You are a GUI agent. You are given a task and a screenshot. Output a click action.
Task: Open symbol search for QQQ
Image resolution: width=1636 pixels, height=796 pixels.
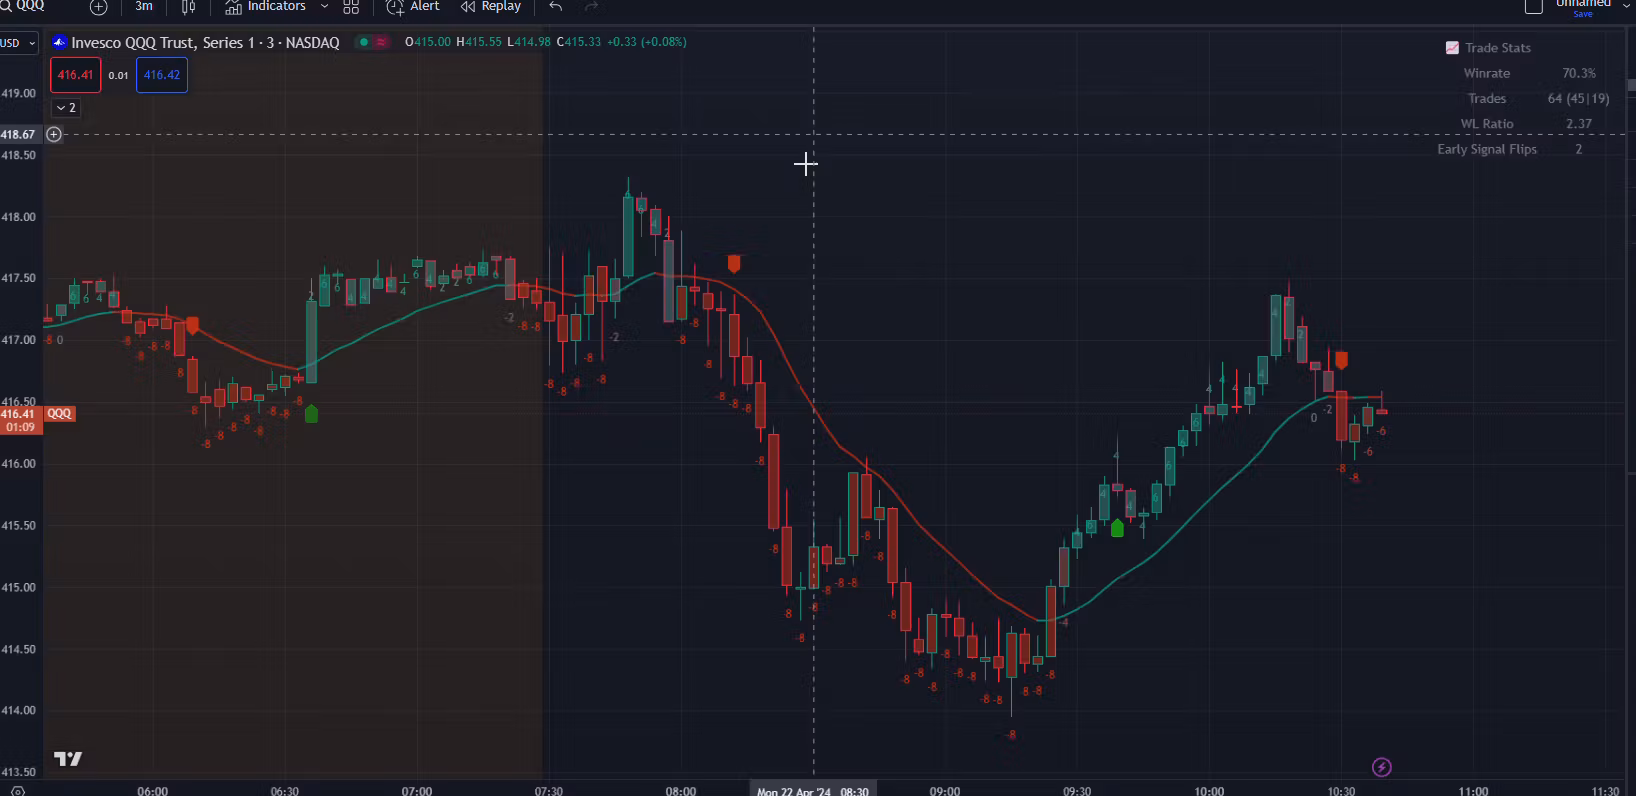(x=23, y=6)
